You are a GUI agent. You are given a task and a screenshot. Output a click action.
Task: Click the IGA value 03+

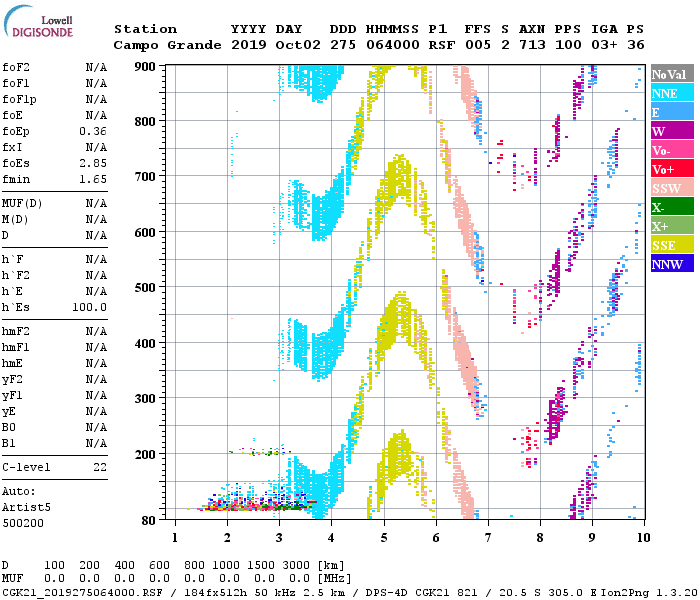click(x=604, y=45)
